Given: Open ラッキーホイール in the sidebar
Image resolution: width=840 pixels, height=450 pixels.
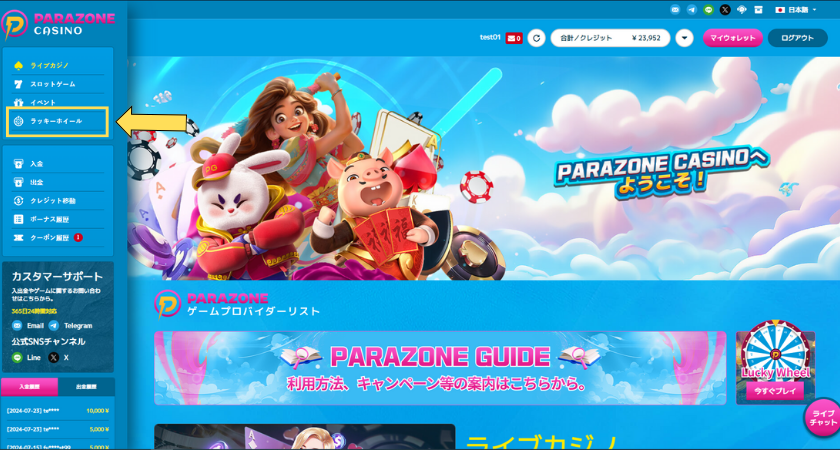Looking at the screenshot, I should [58, 122].
